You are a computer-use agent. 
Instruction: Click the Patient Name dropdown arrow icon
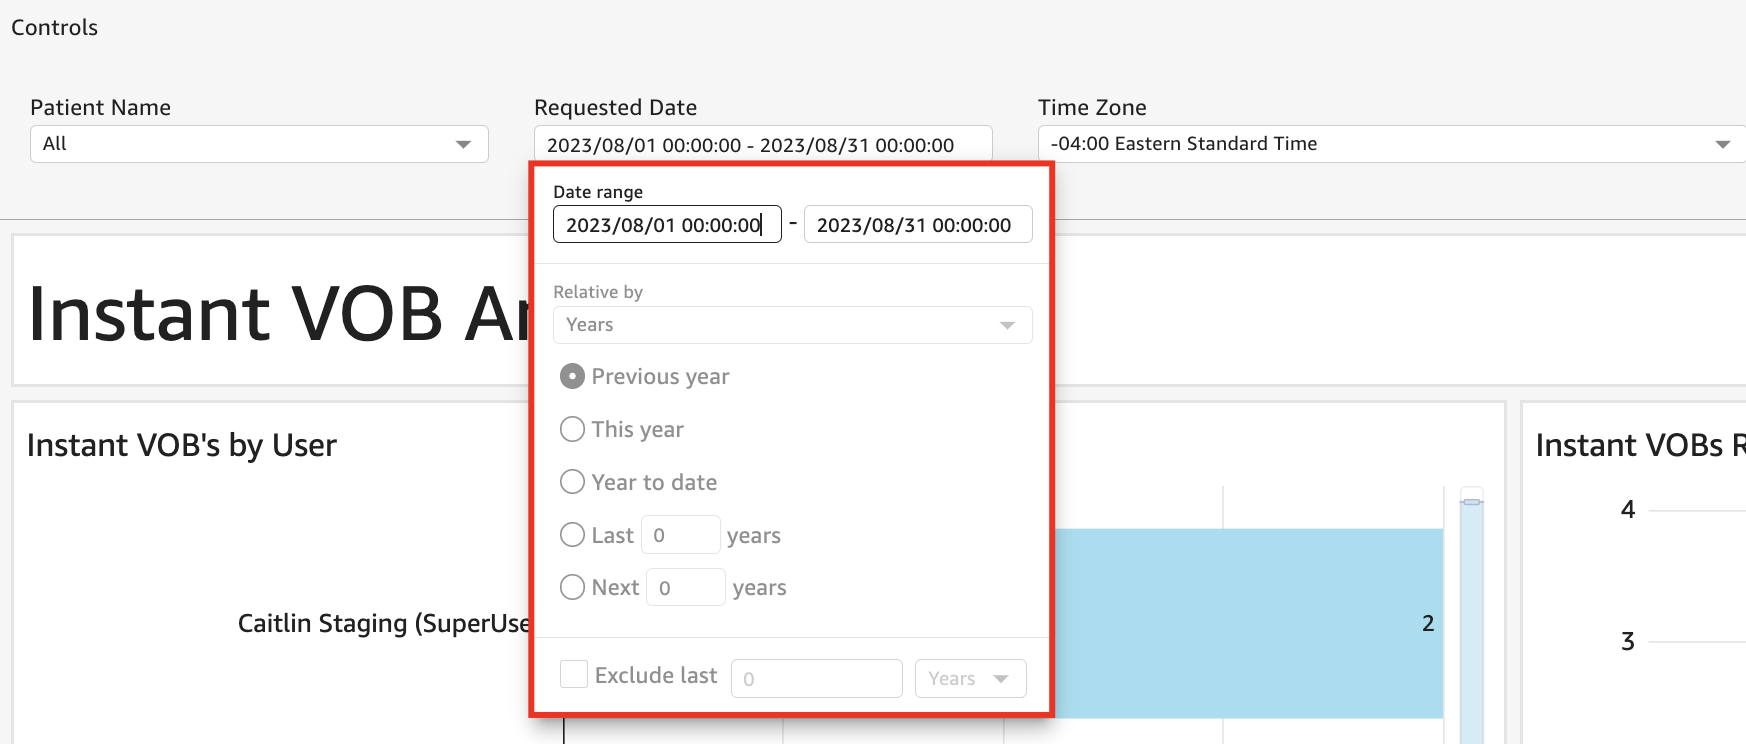pos(463,145)
